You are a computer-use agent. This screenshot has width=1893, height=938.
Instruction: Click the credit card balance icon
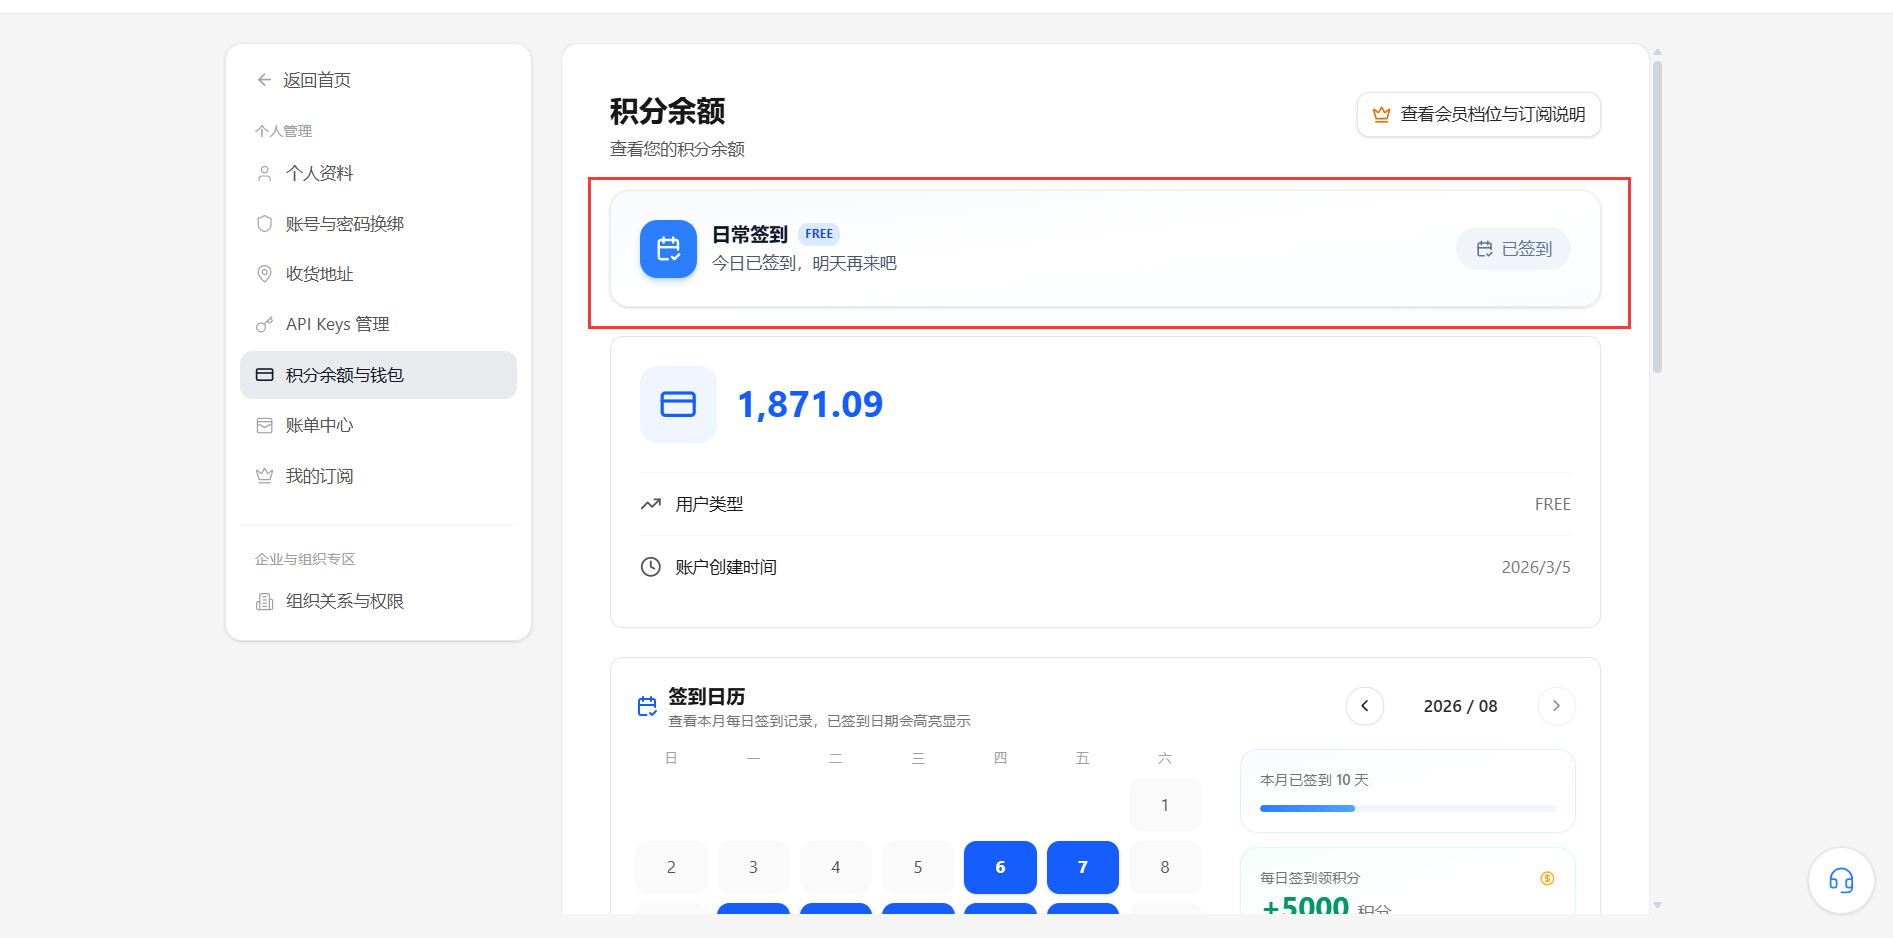click(678, 404)
